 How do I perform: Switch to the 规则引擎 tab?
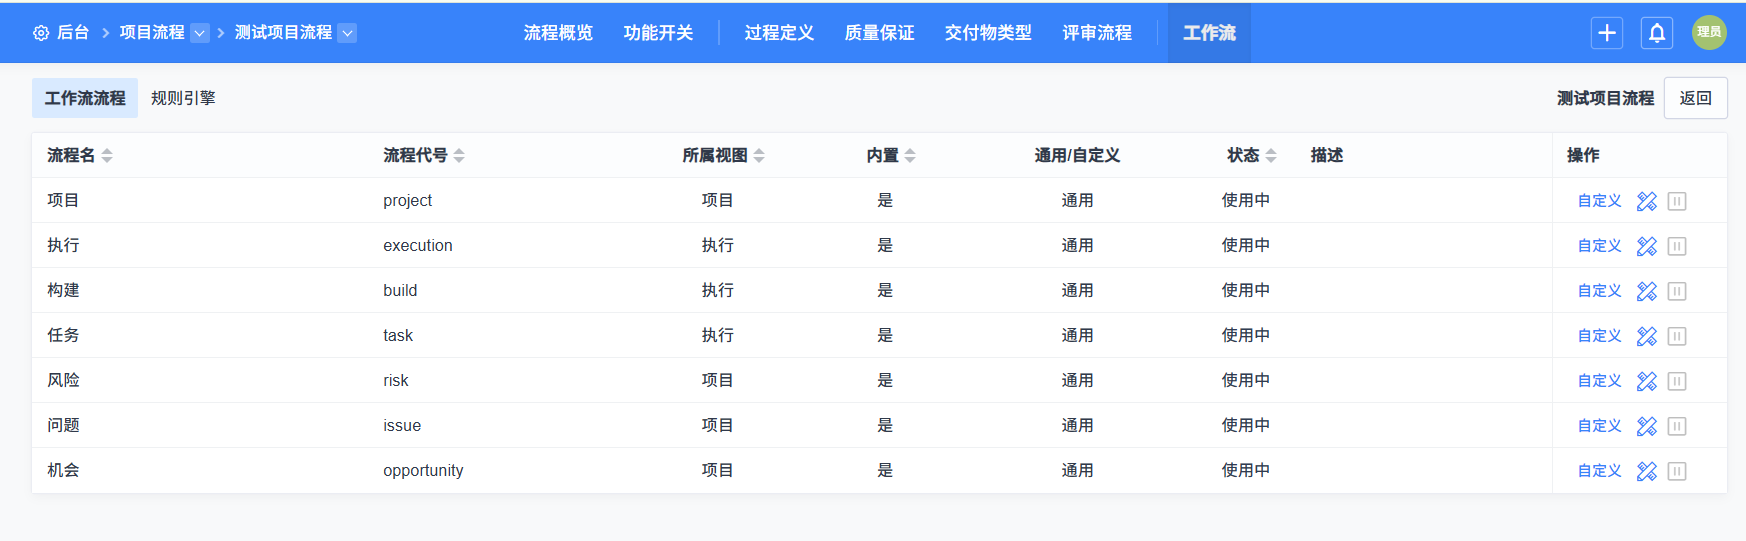tap(183, 98)
